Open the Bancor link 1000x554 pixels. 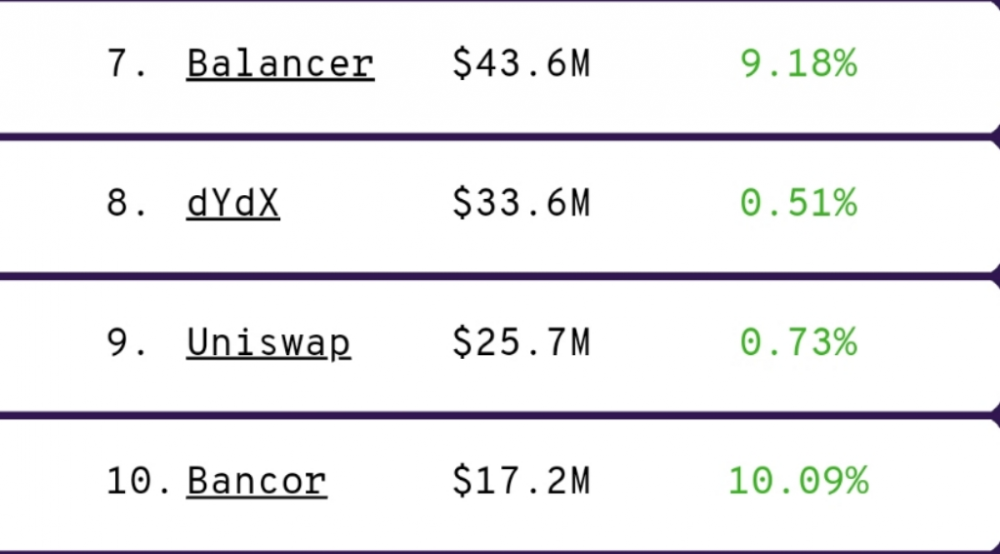click(x=256, y=481)
